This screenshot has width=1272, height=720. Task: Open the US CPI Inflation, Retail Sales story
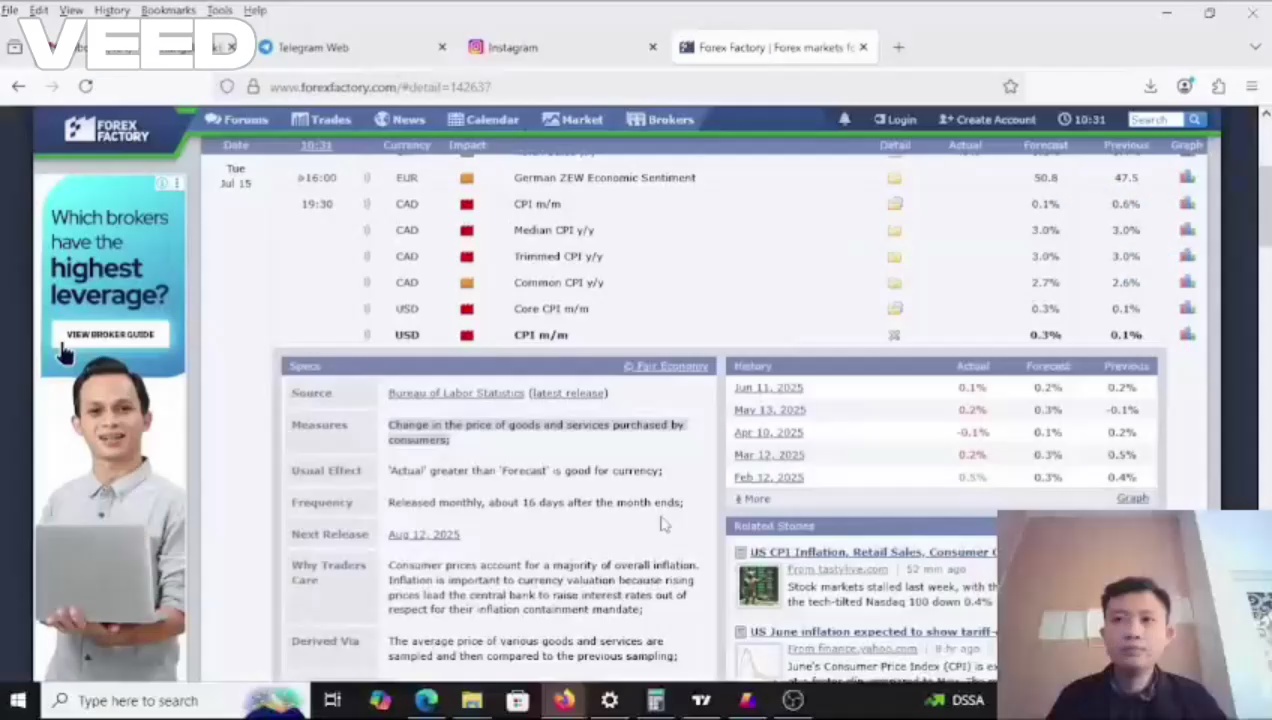click(873, 552)
